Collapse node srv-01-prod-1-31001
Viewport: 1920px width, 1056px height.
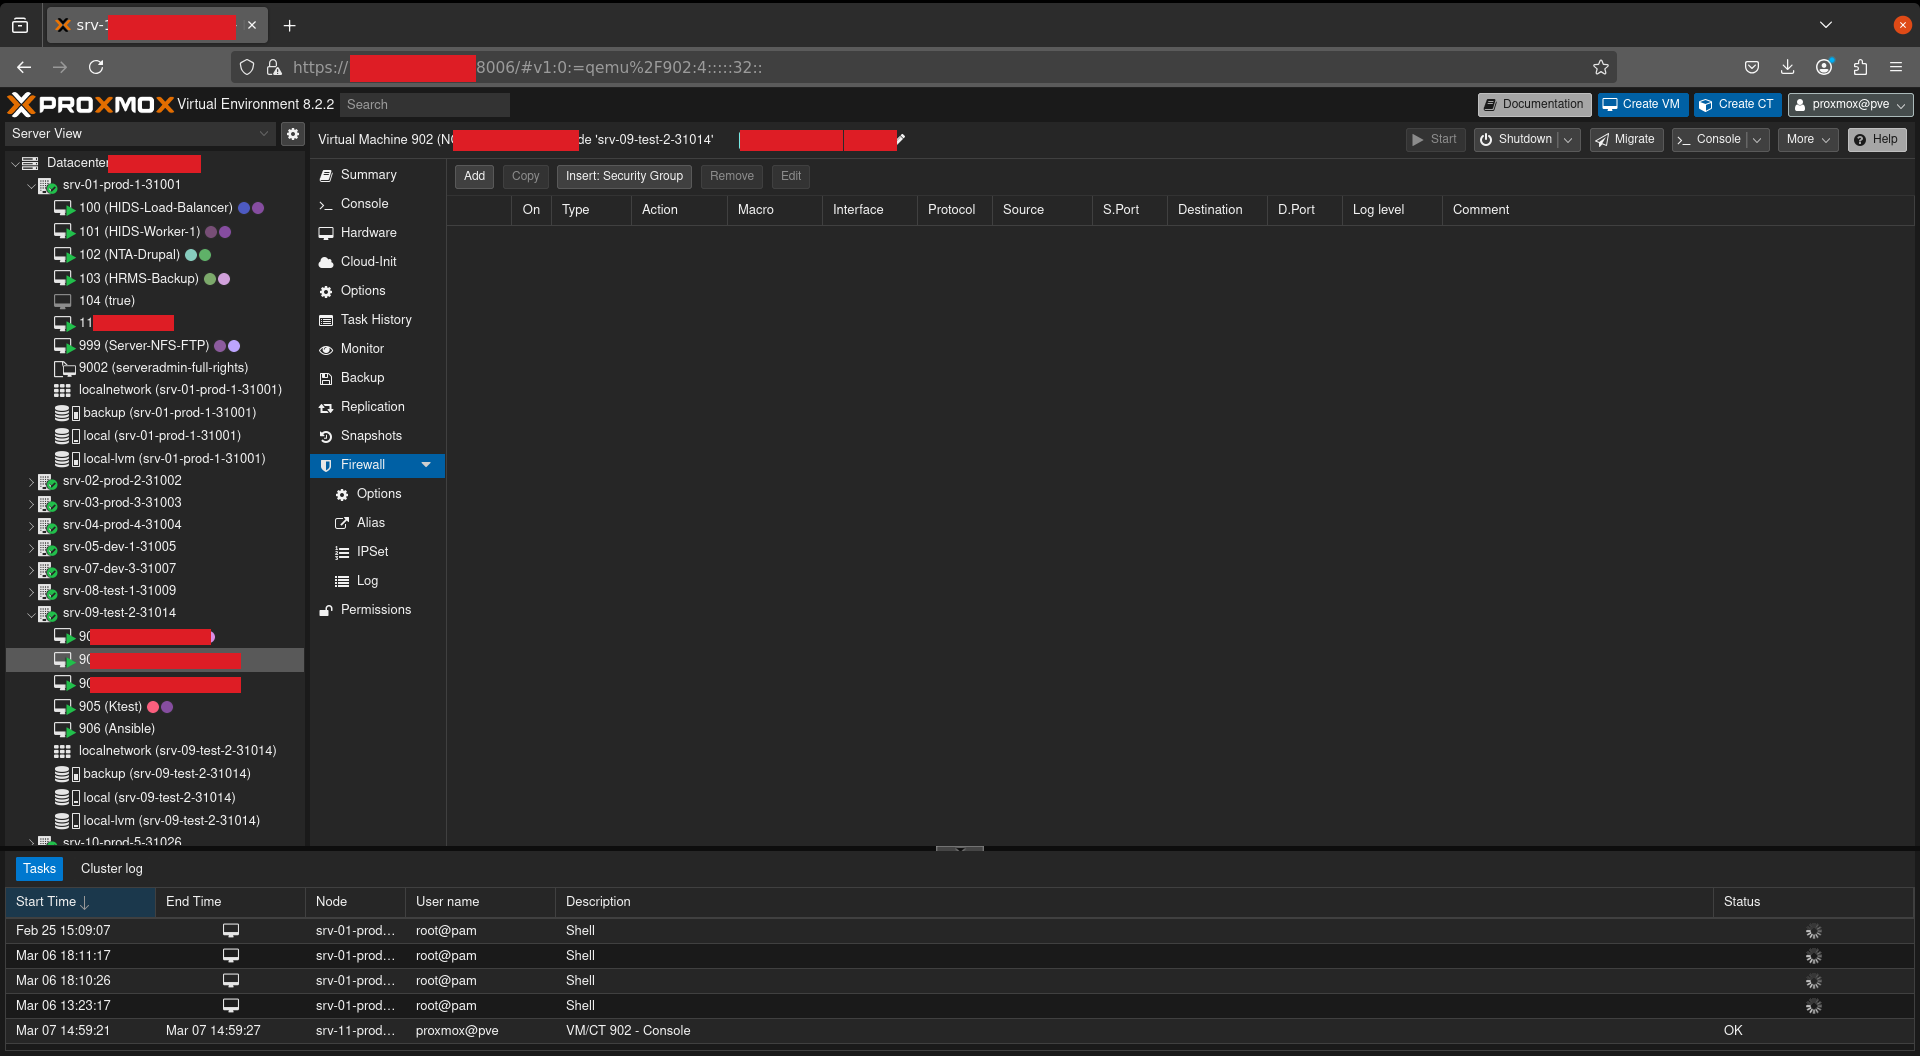[x=31, y=186]
